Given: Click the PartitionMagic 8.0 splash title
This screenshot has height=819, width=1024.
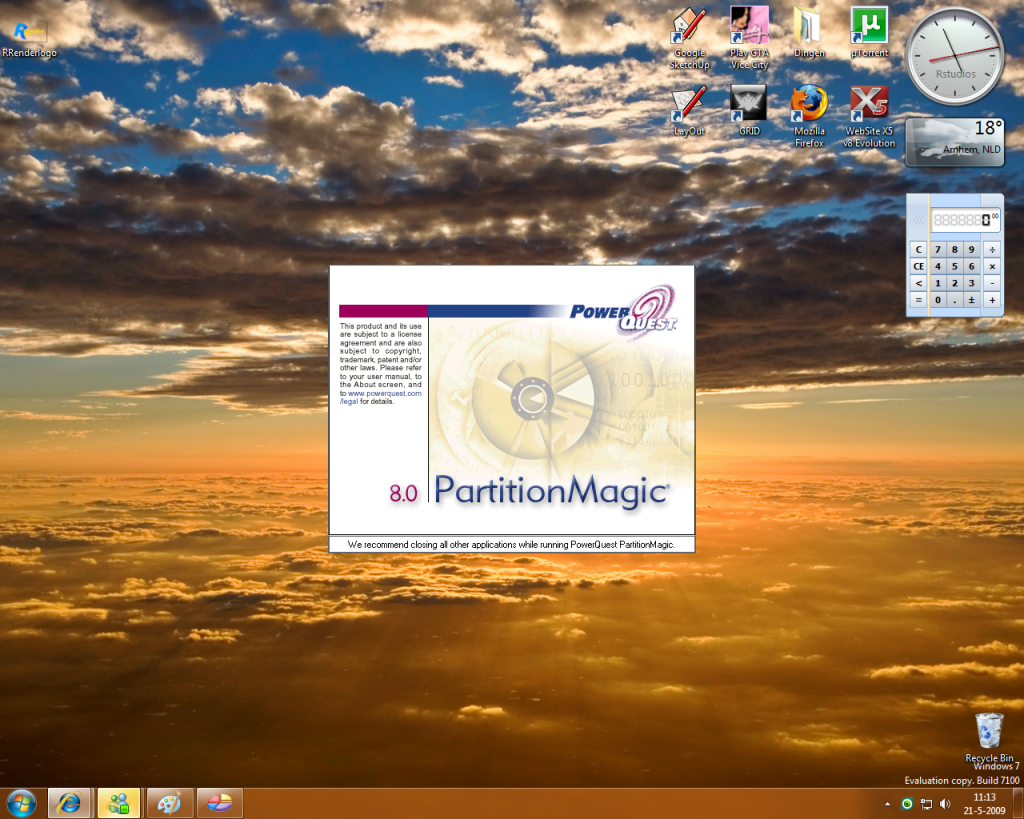Looking at the screenshot, I should 528,492.
